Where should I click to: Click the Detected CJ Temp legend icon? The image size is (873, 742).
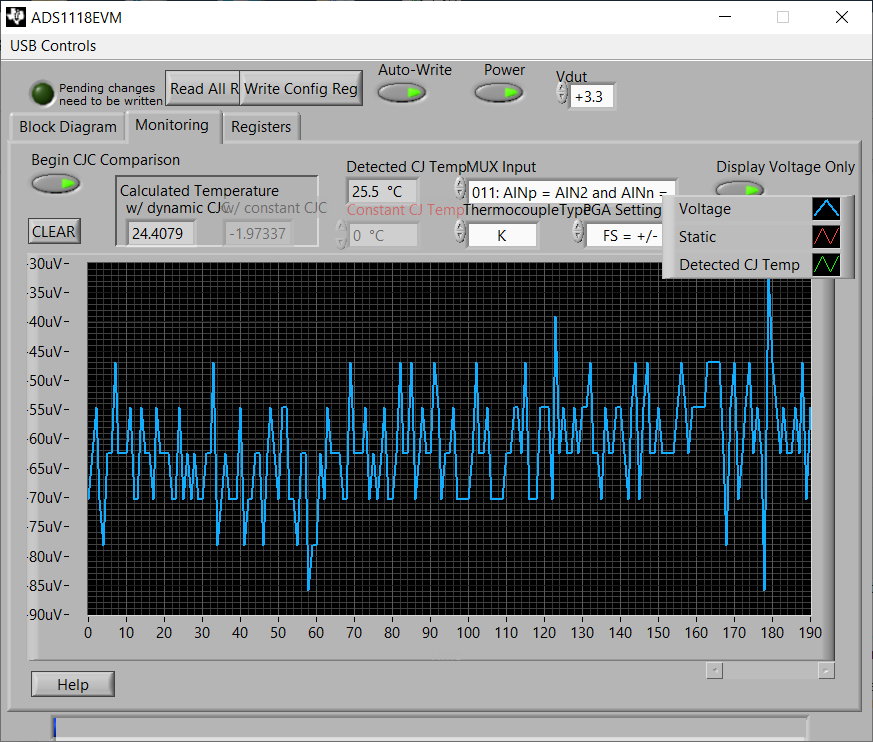[826, 264]
